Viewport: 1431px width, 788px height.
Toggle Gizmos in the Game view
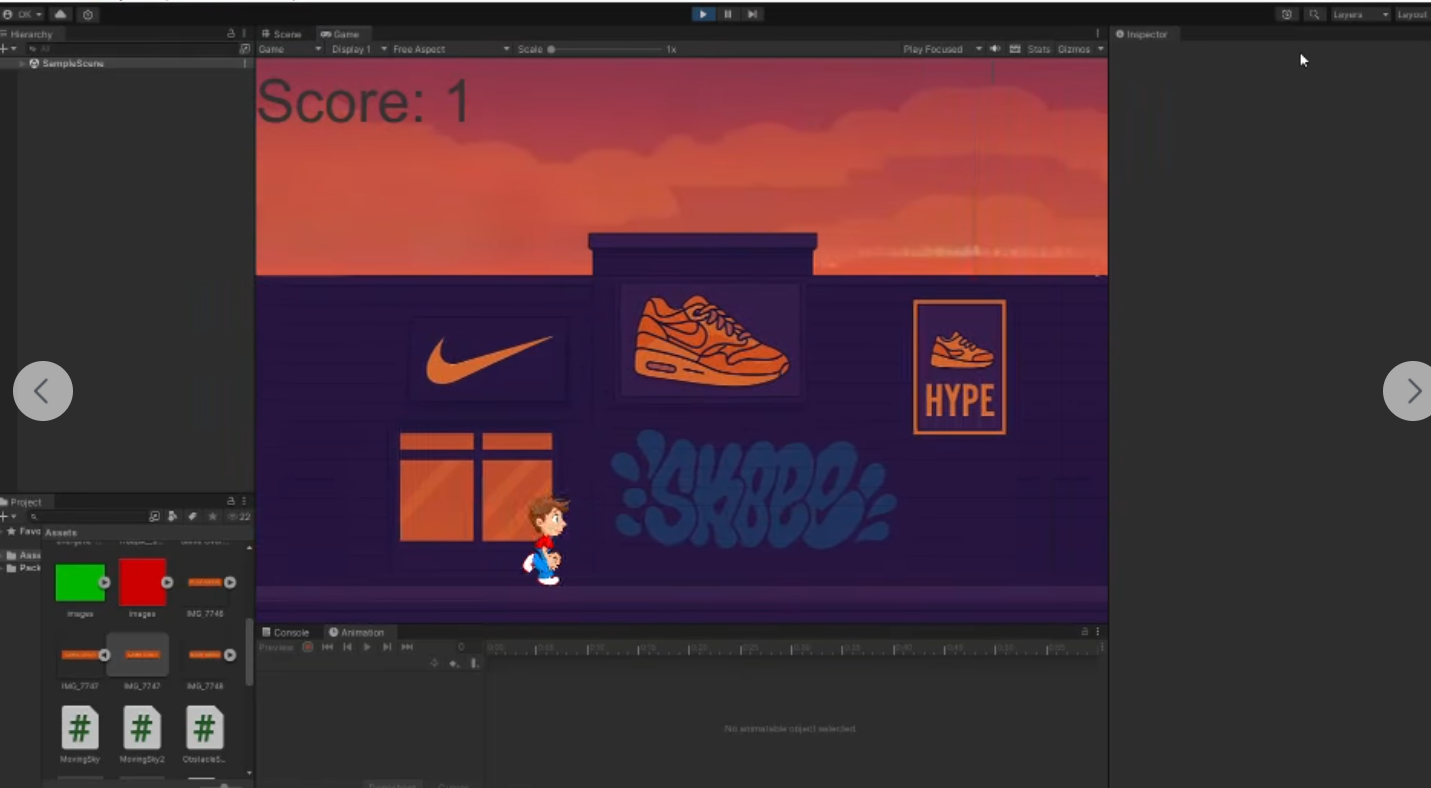1073,49
